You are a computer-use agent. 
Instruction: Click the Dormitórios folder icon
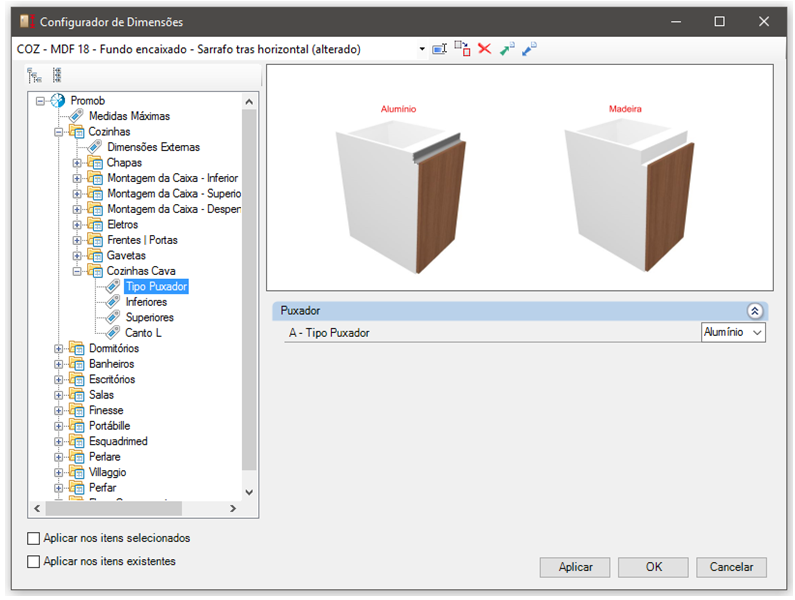point(77,348)
